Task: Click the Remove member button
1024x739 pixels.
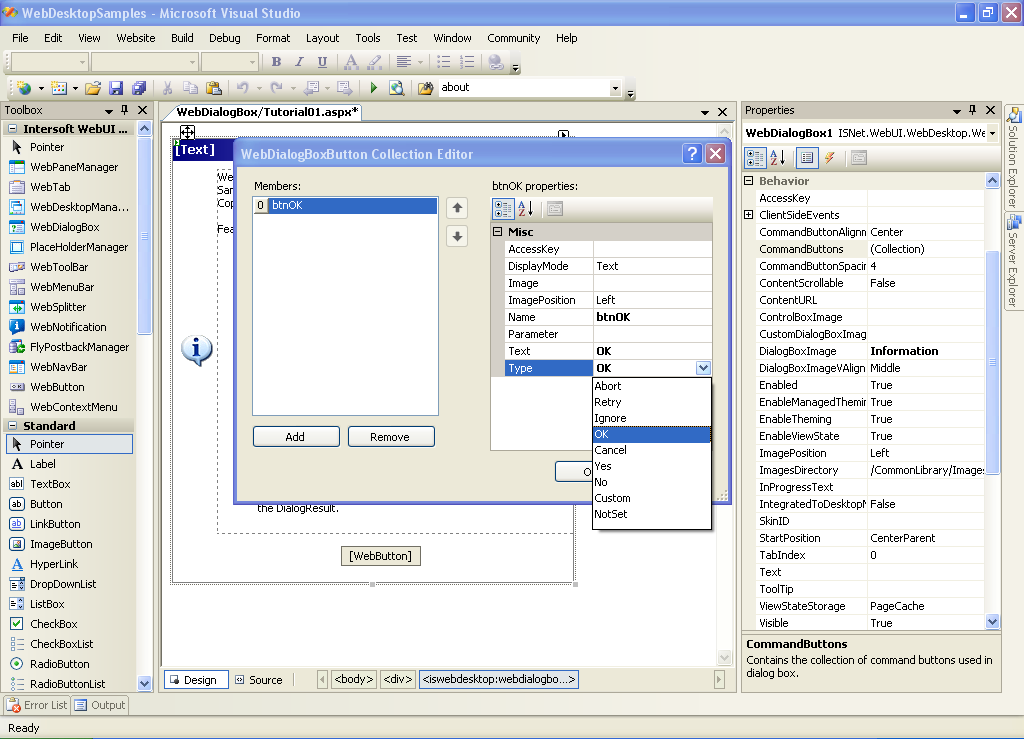Action: pos(390,437)
